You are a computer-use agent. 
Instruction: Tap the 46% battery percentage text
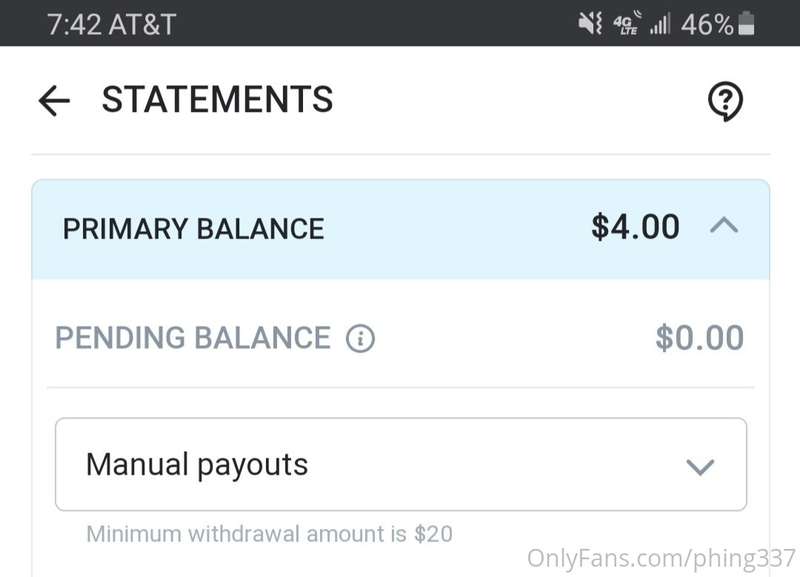point(707,24)
